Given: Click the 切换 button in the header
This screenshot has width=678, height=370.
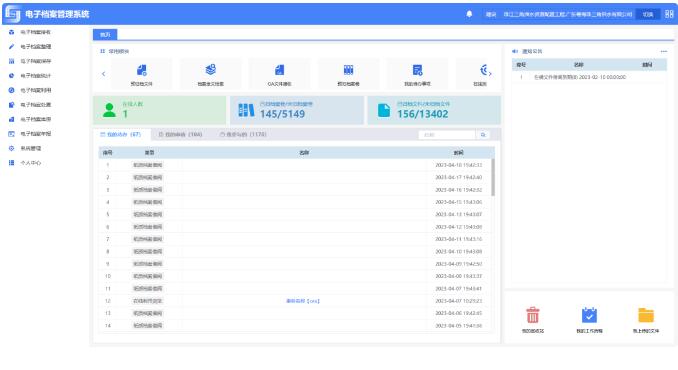Looking at the screenshot, I should click(648, 14).
